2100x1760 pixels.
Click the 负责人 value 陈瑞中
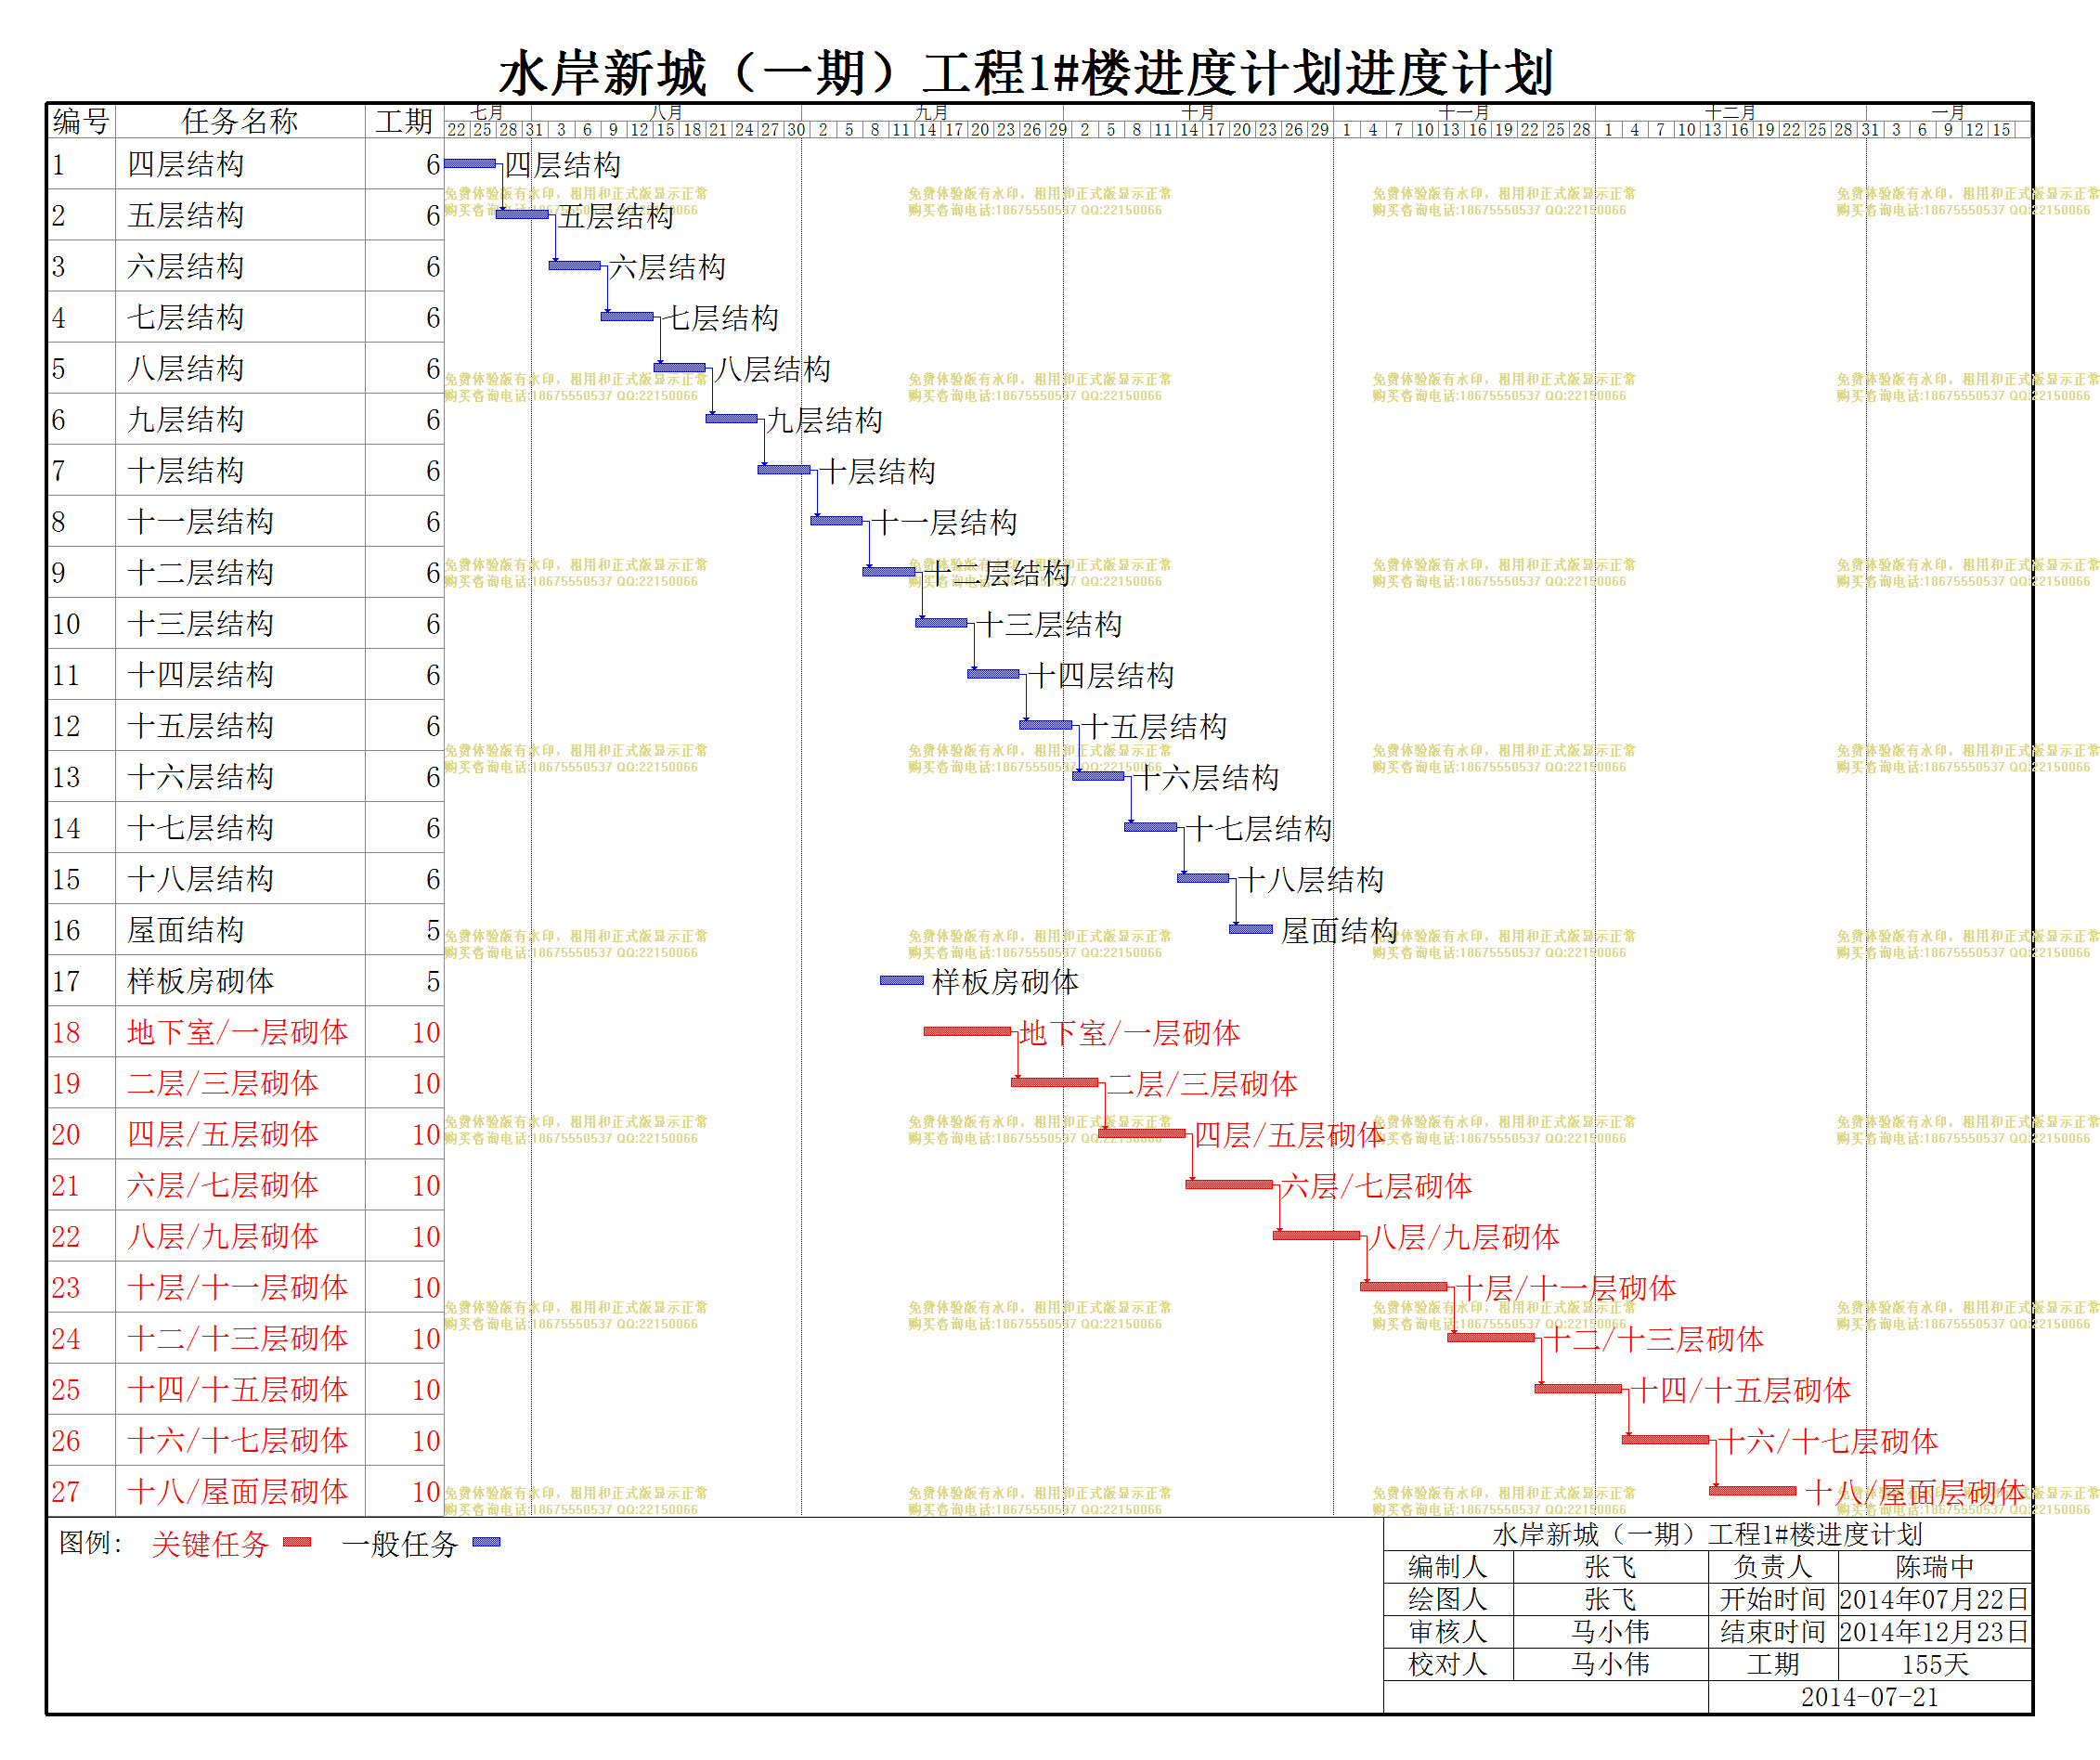[x=1934, y=1566]
